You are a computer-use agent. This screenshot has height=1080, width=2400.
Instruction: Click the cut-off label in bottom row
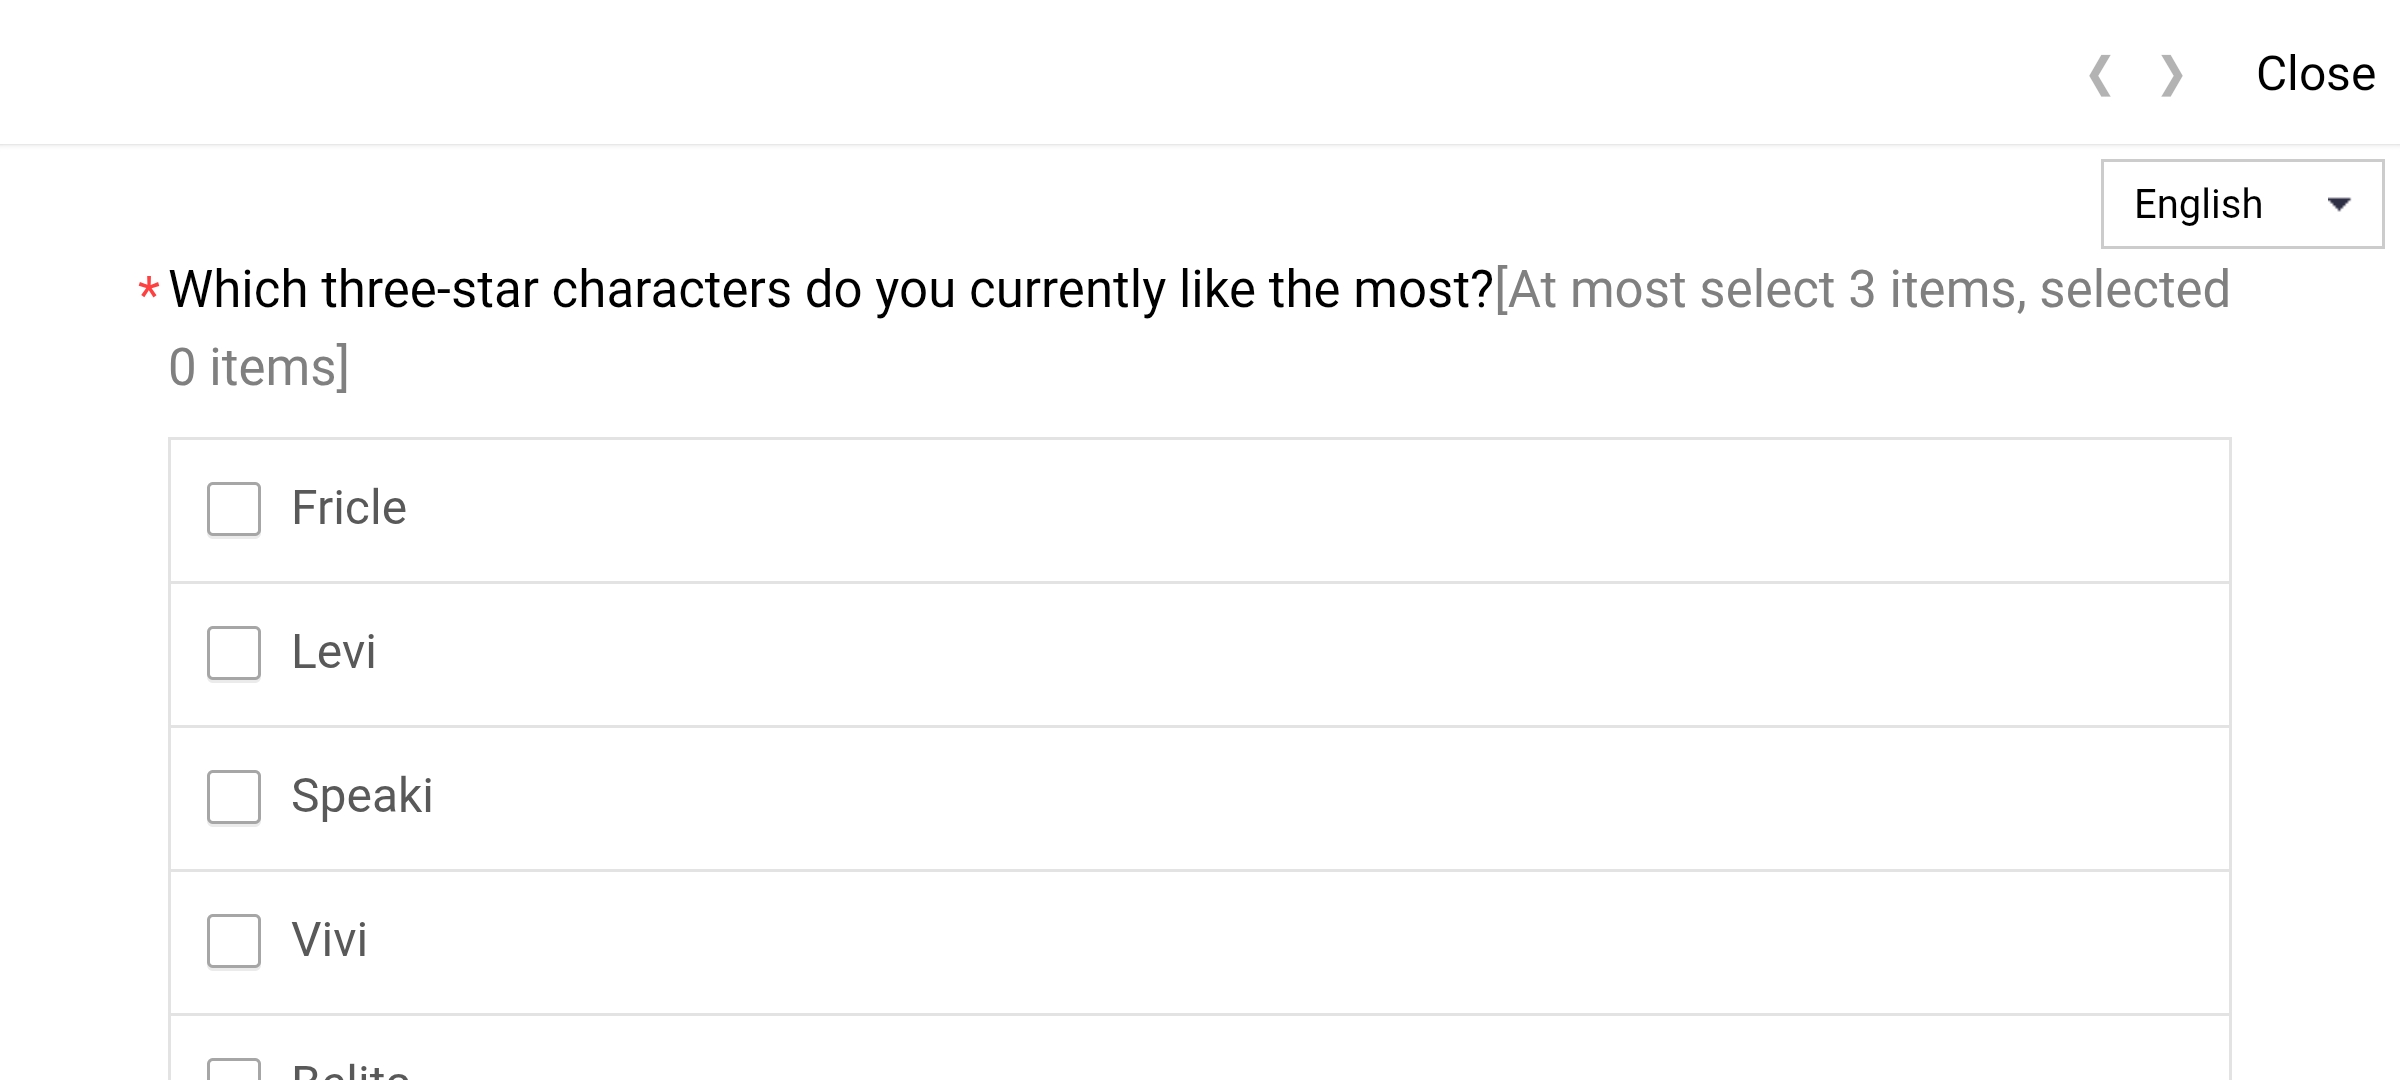pyautogui.click(x=350, y=1070)
